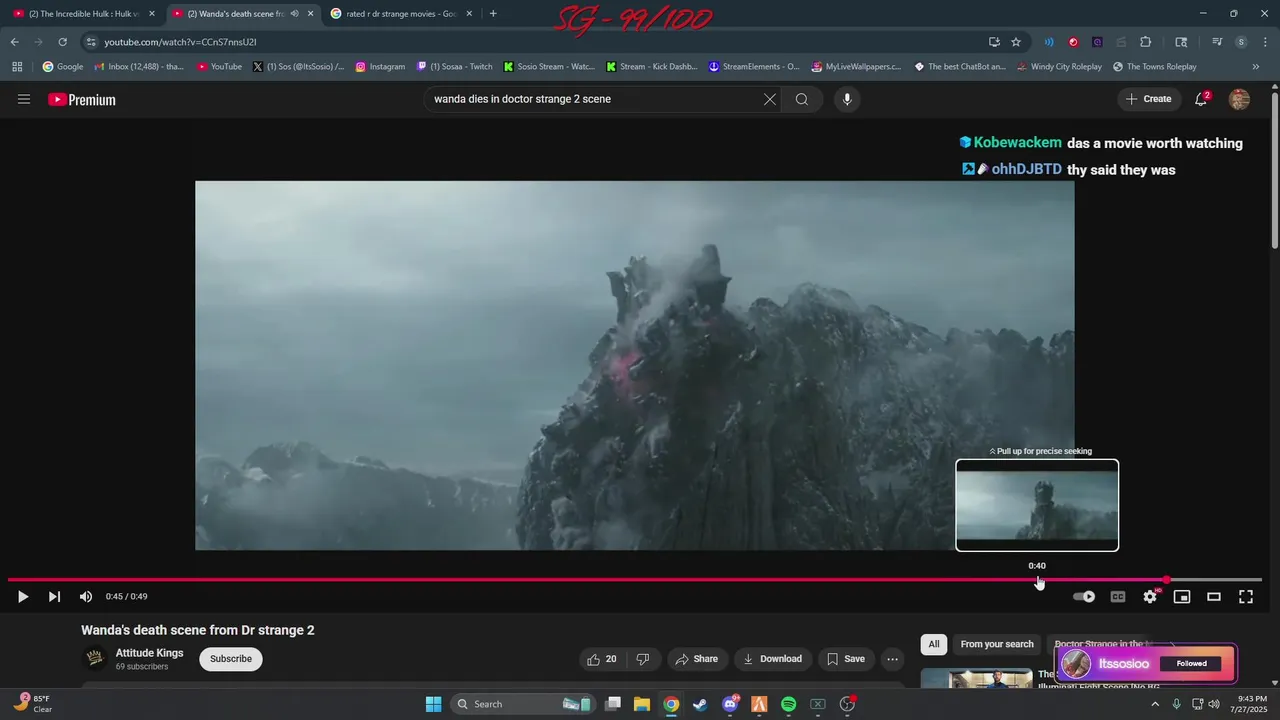Select the 'From your search' chip

click(997, 644)
